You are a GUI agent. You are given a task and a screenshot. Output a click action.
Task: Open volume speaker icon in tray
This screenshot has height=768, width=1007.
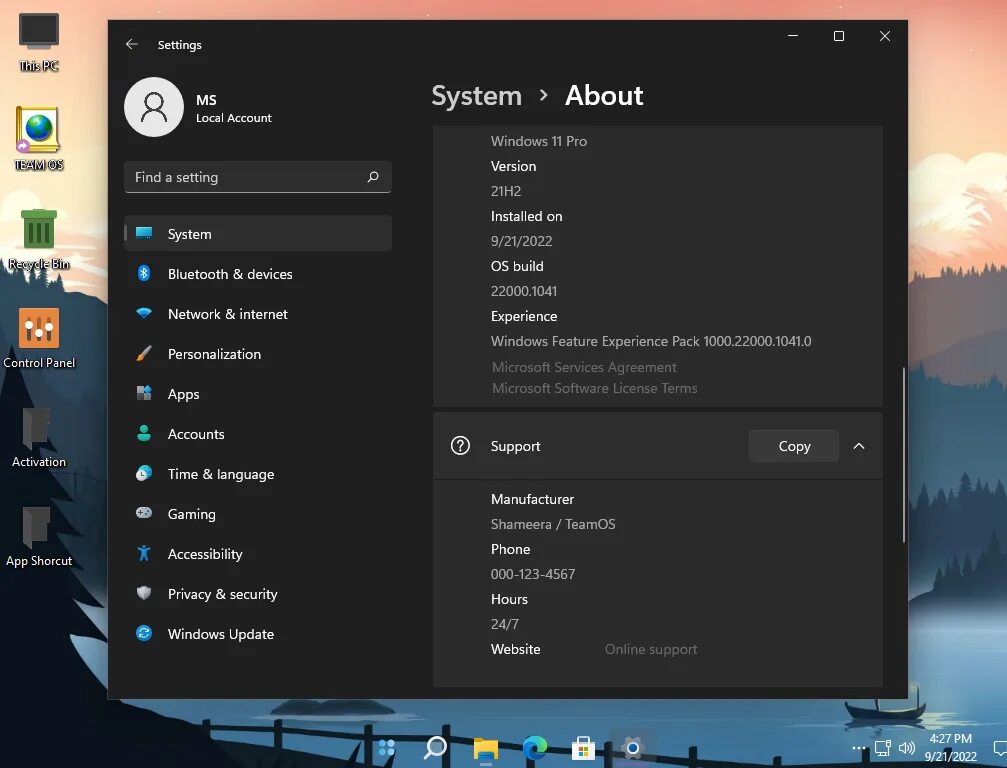click(907, 748)
